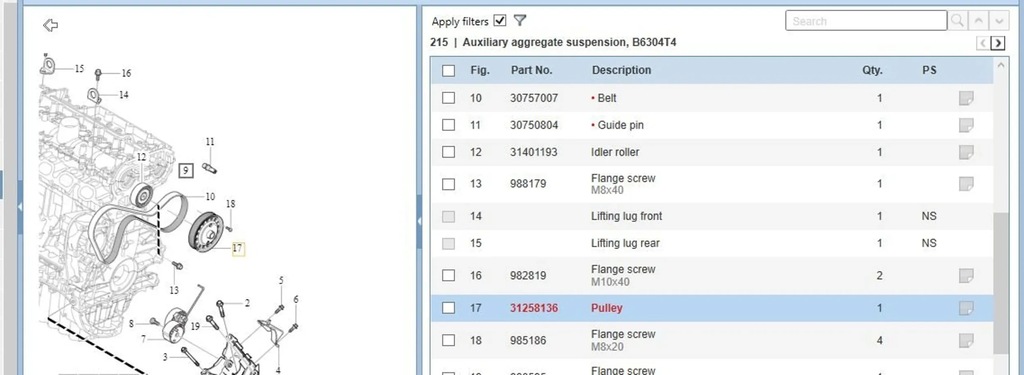Click callout 15 on the diagram
The height and width of the screenshot is (375, 1024).
[x=79, y=69]
